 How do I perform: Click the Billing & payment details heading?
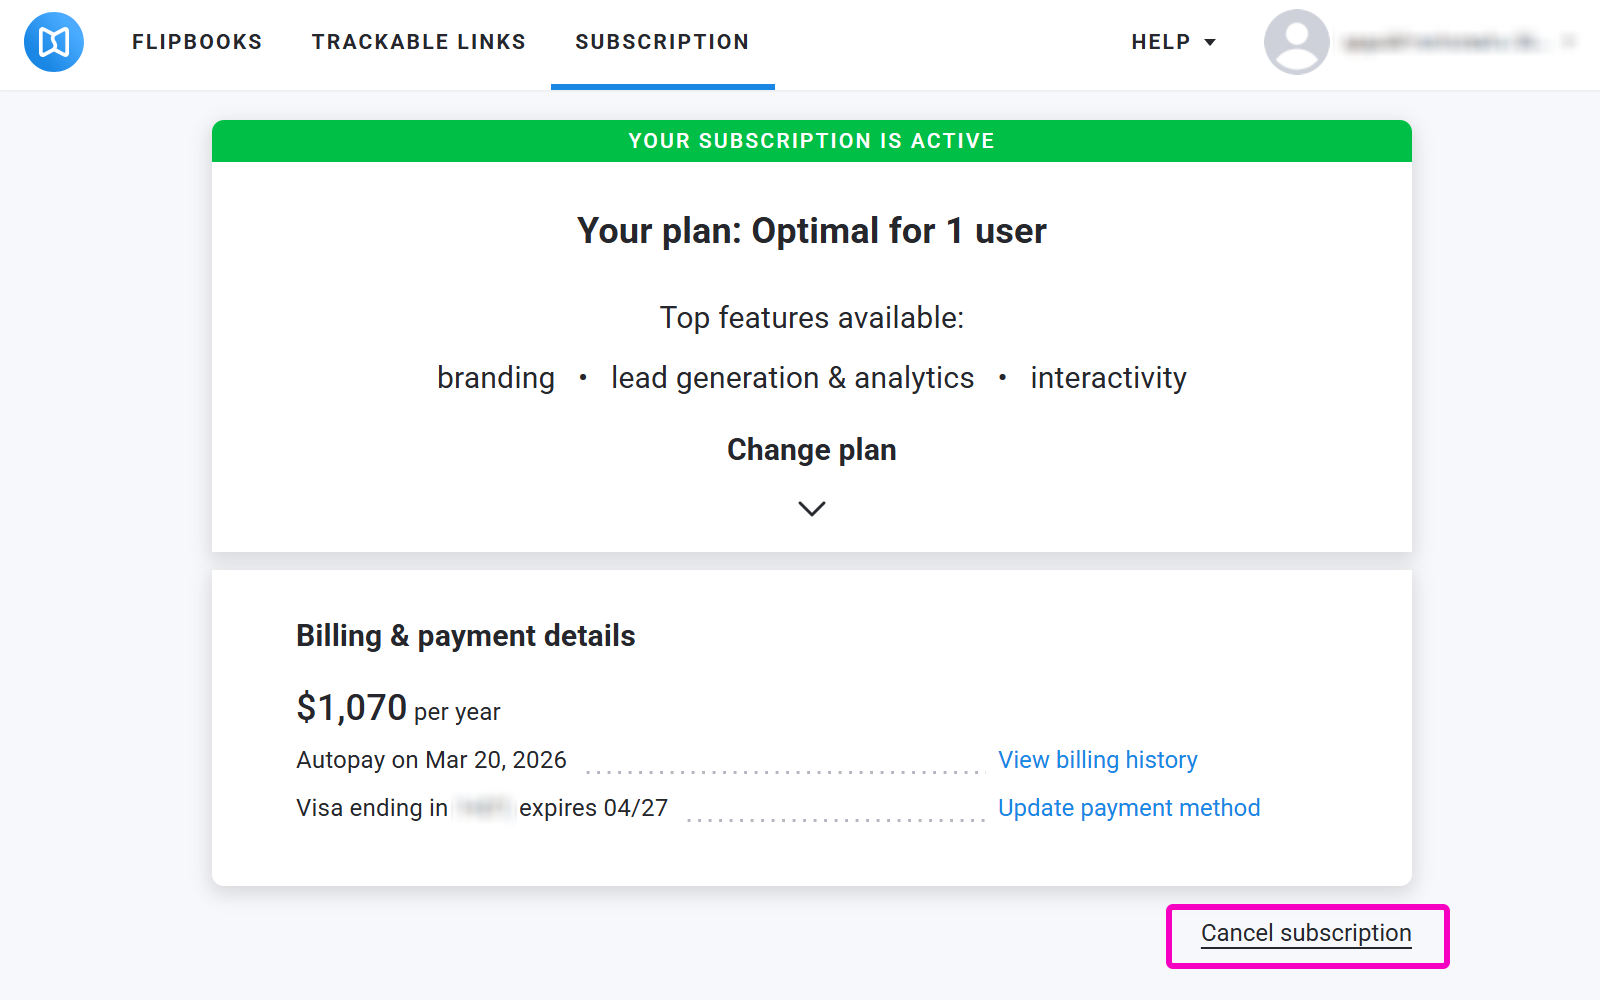(465, 635)
